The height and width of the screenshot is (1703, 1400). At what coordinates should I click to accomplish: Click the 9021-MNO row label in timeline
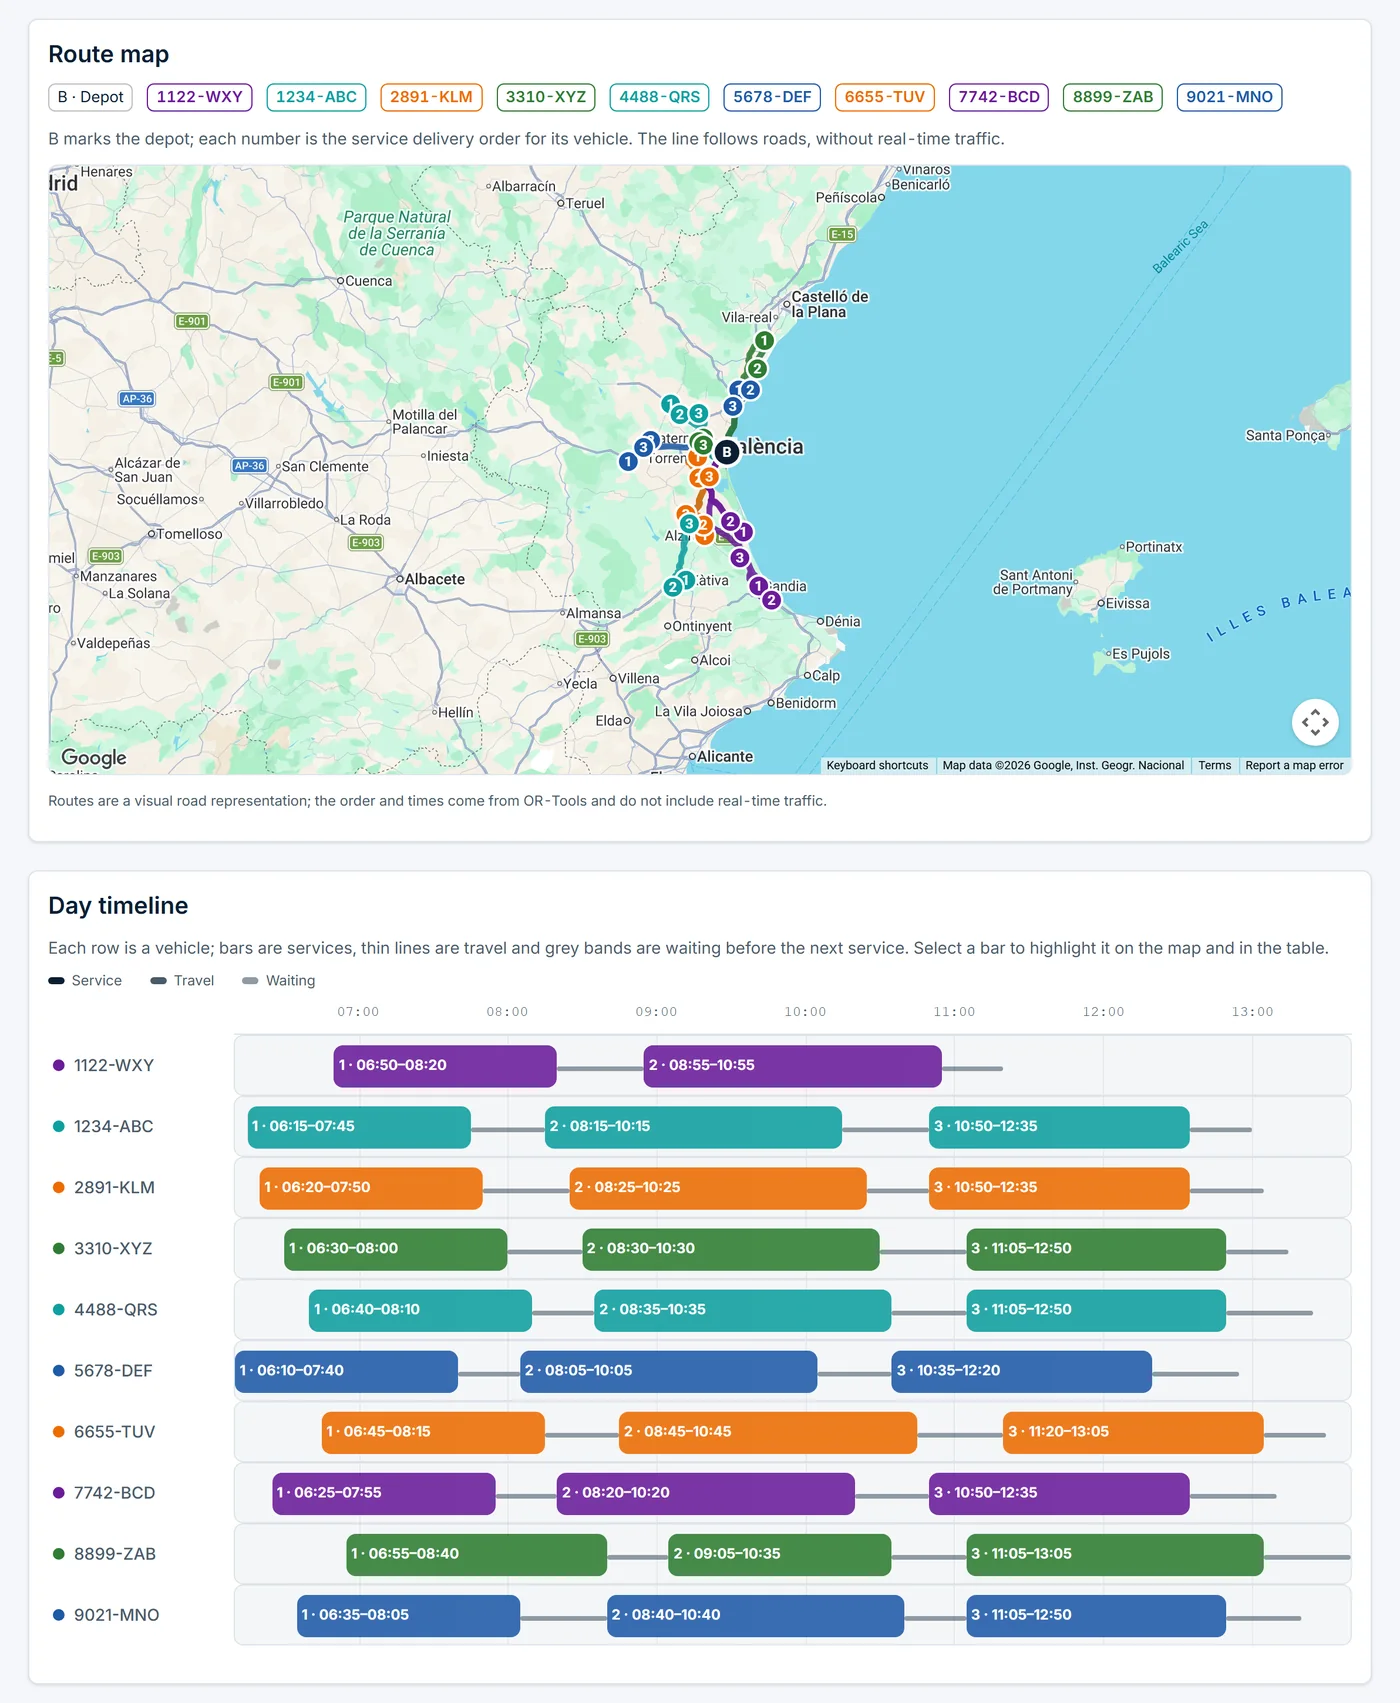[116, 1615]
